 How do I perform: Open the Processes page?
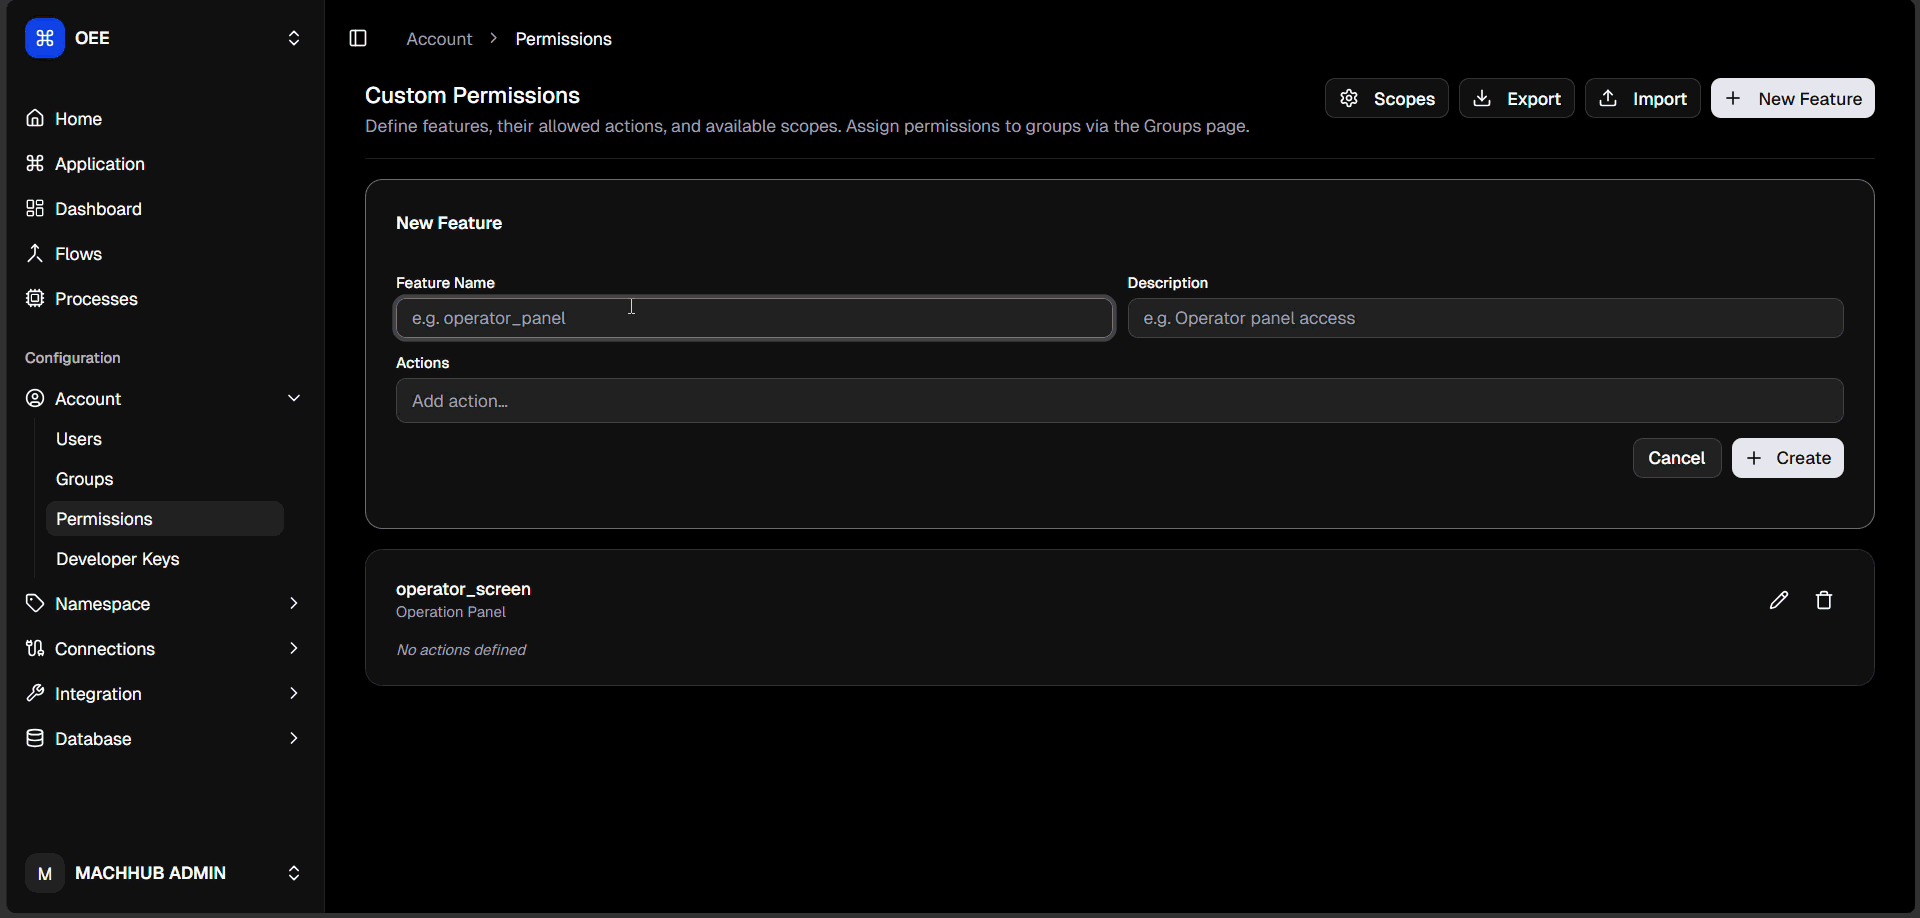96,299
